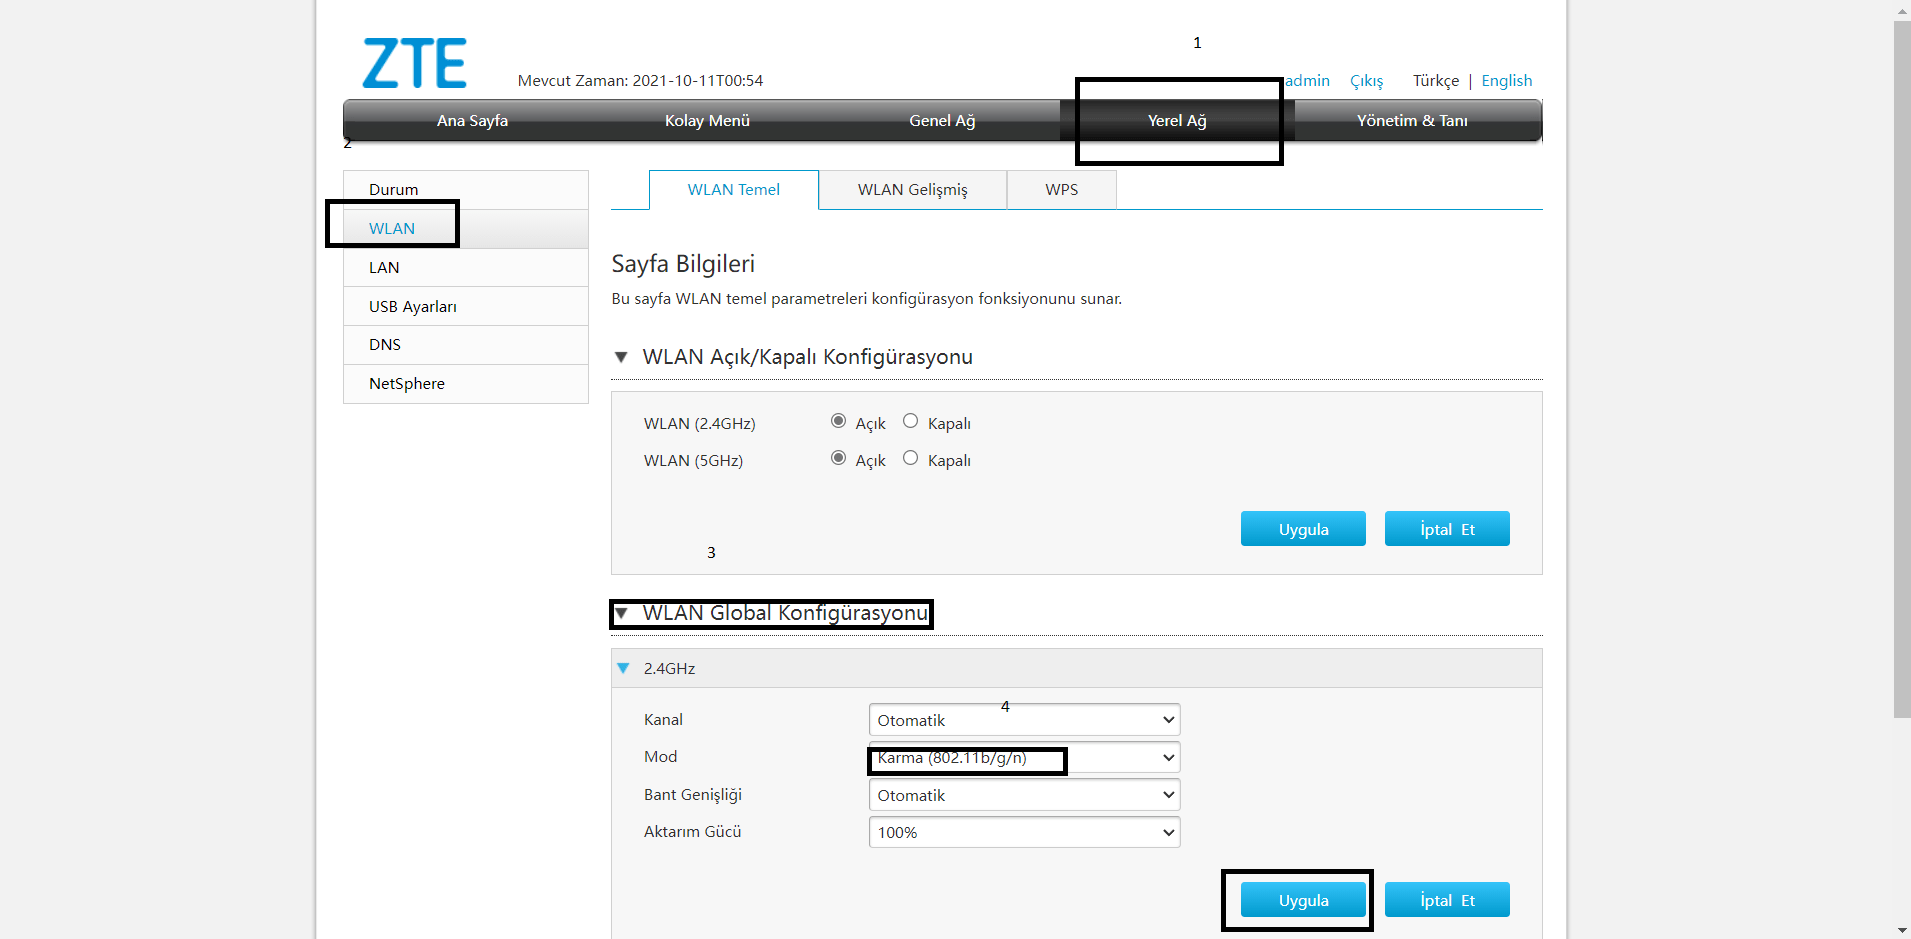Select Kapalı for WLAN (2.4GHz)

click(910, 421)
